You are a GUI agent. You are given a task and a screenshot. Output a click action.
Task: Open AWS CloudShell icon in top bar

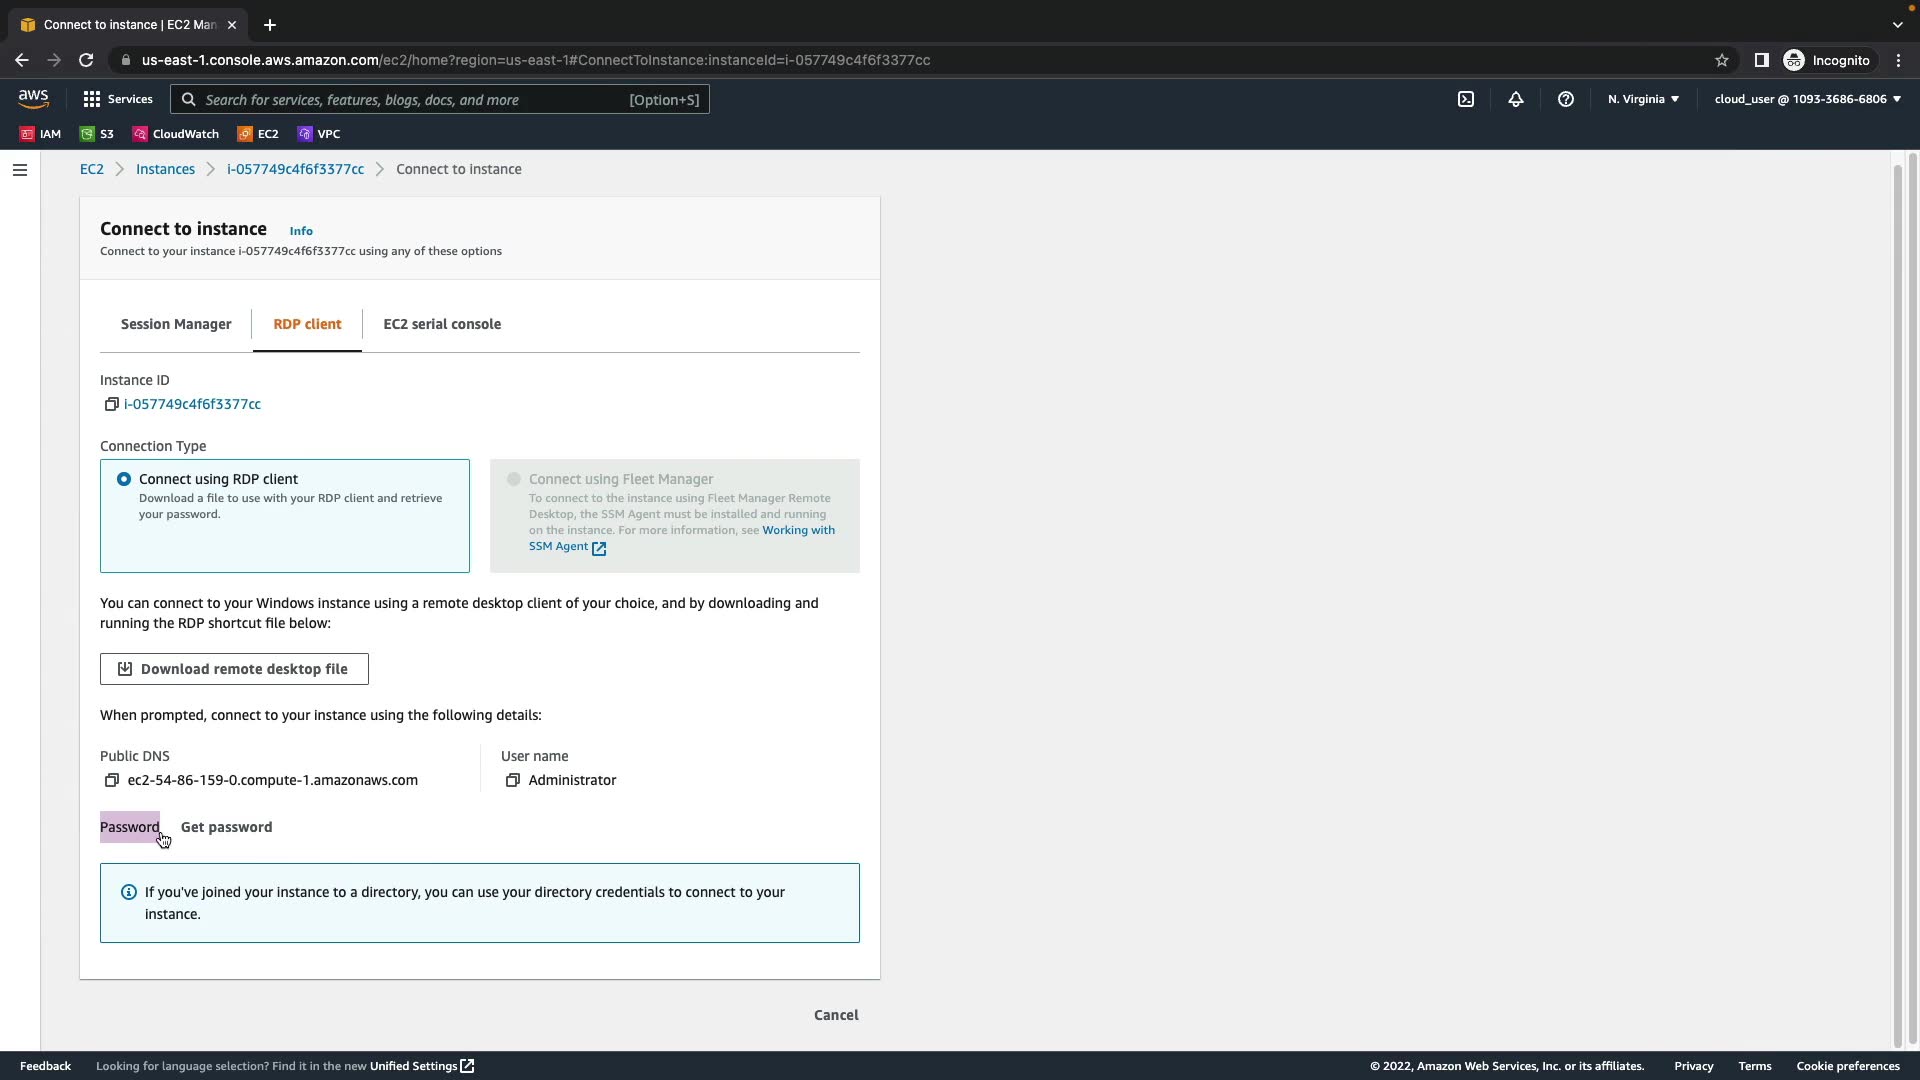(x=1465, y=99)
